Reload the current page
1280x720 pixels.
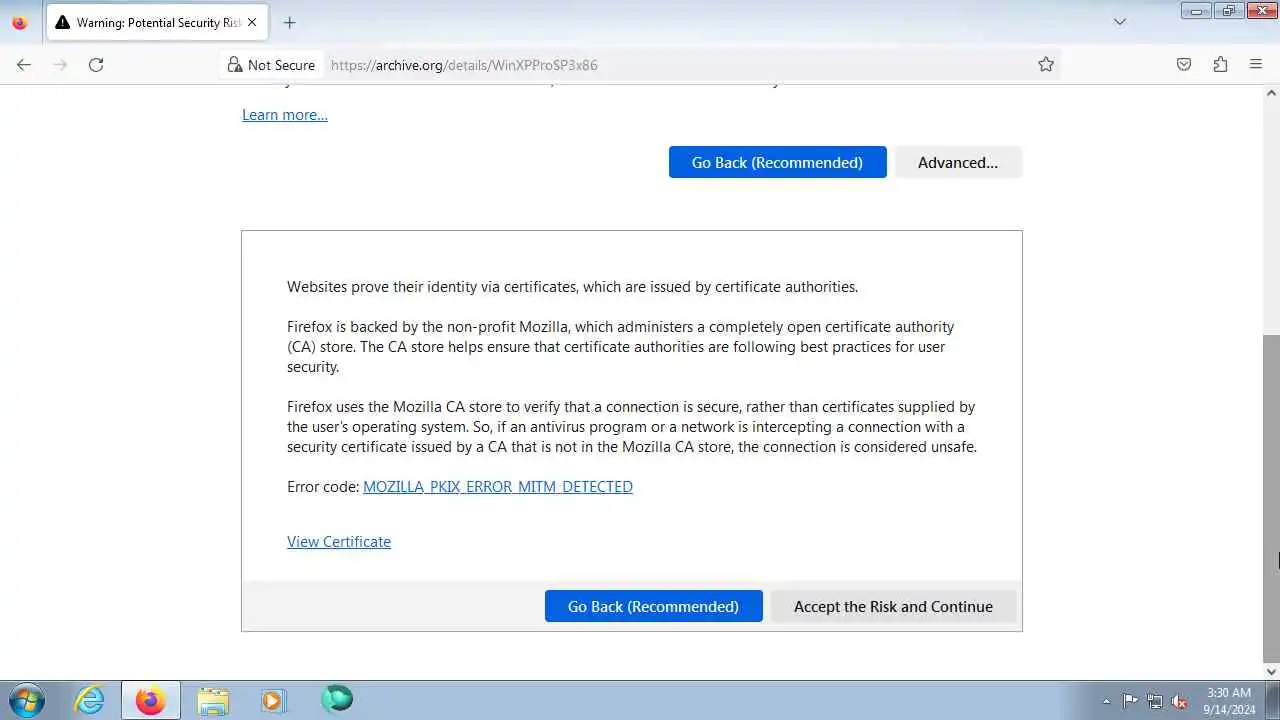pyautogui.click(x=96, y=64)
